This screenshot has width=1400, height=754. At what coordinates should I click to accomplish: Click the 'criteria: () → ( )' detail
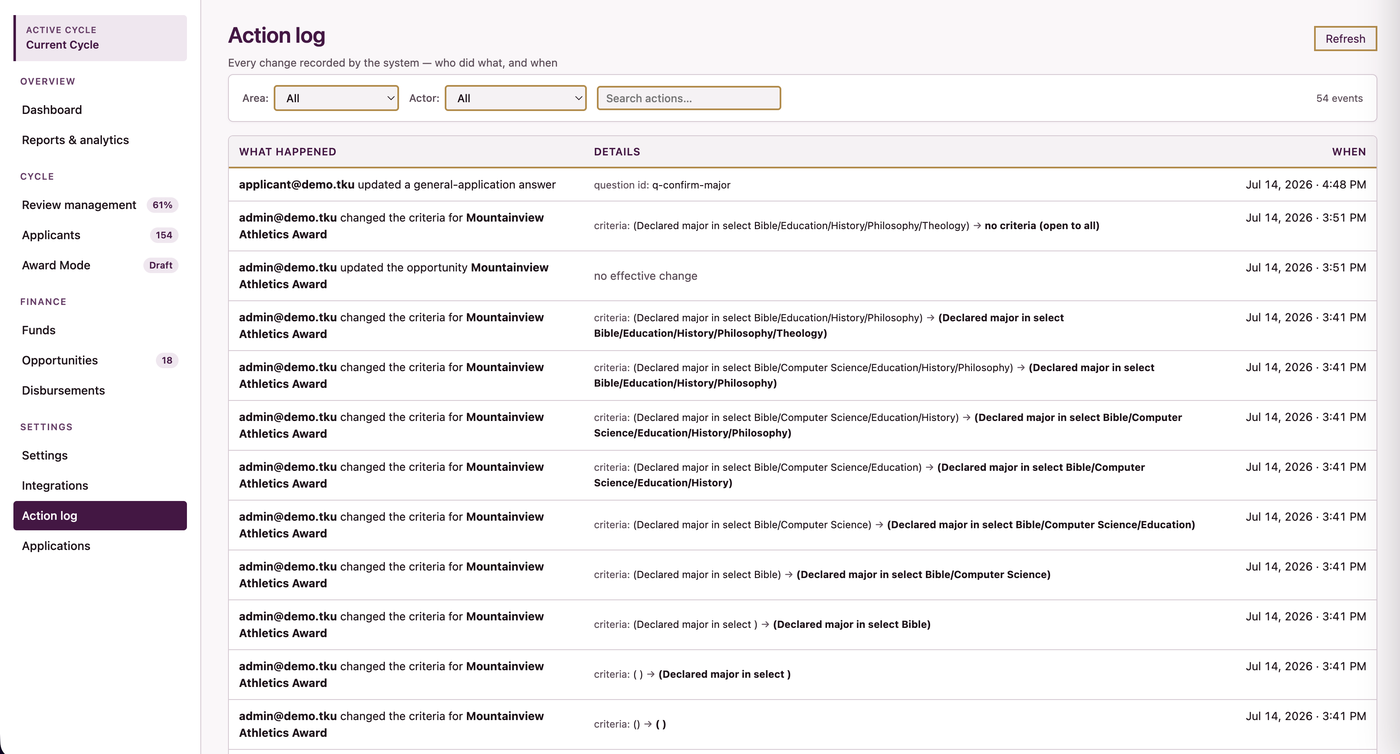point(630,724)
